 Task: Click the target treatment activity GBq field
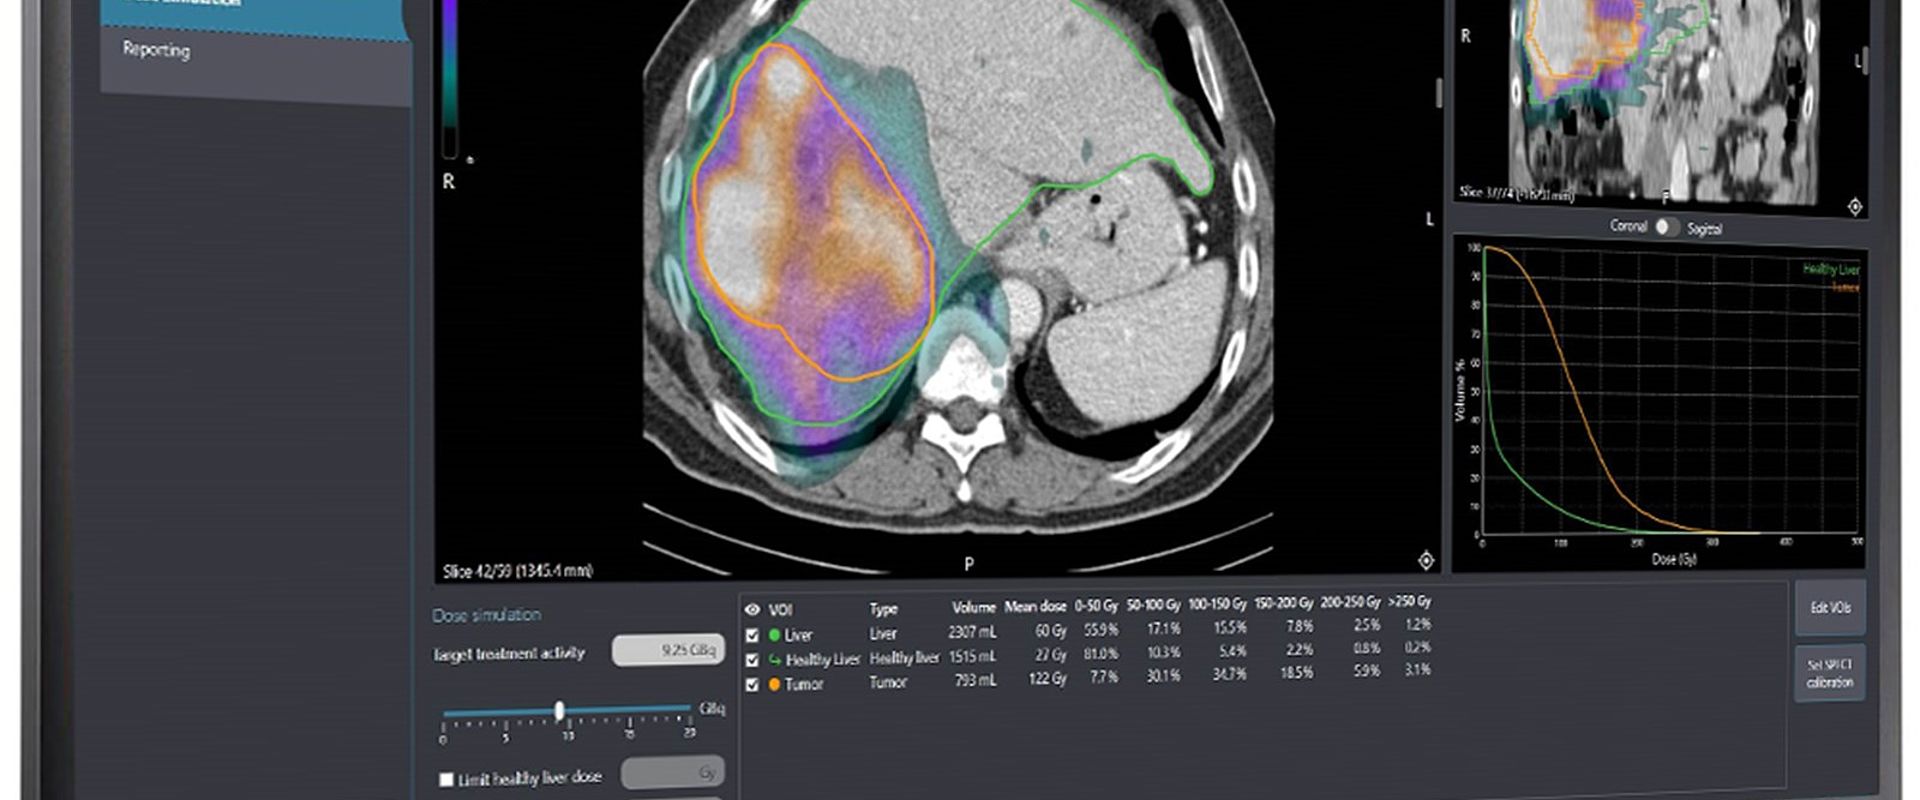click(668, 651)
